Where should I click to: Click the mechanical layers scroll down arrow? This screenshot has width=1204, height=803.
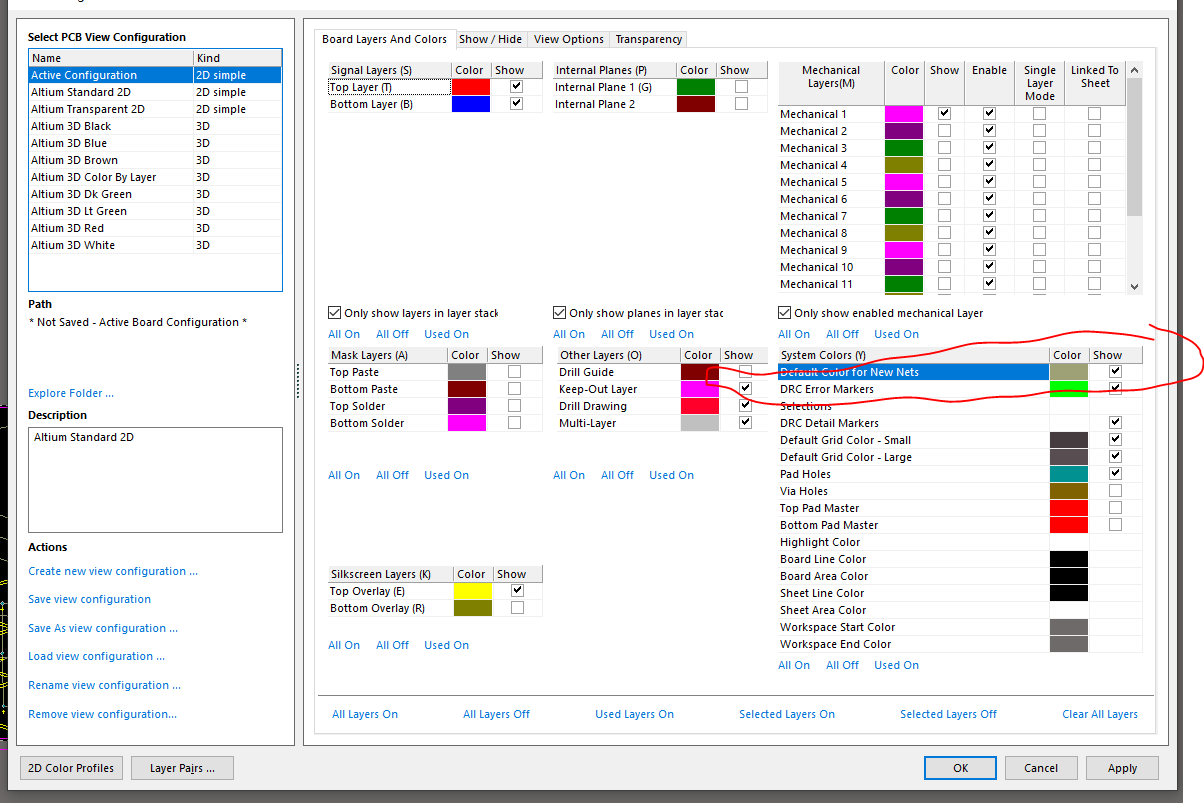pos(1134,286)
